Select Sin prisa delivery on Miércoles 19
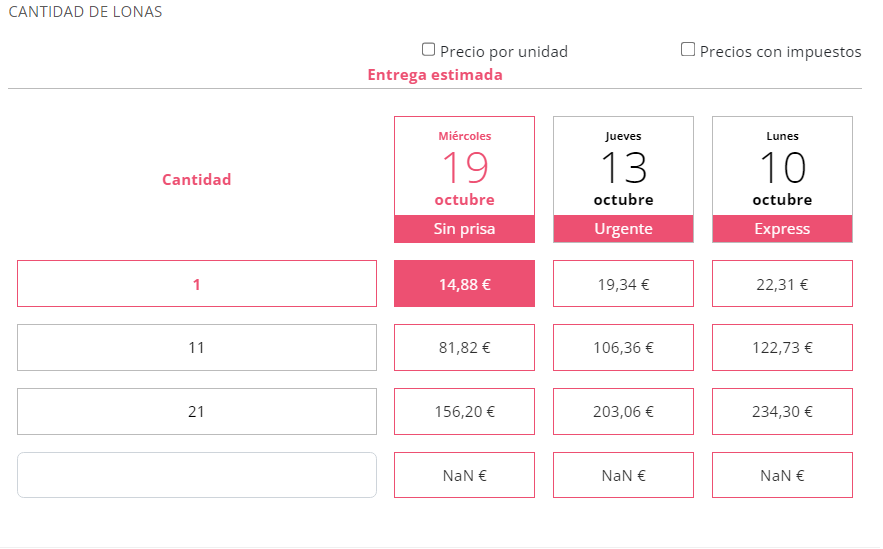Screen dimensions: 883x549 (464, 179)
